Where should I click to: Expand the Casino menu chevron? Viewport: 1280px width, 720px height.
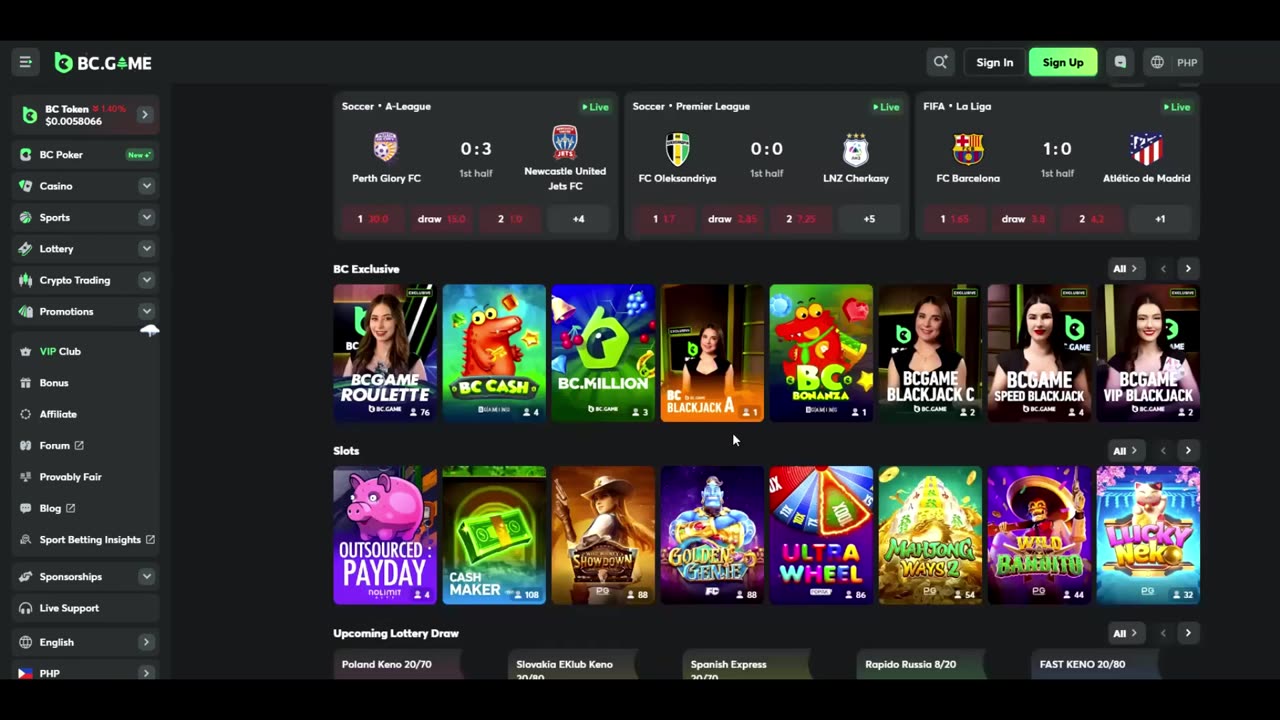click(146, 186)
